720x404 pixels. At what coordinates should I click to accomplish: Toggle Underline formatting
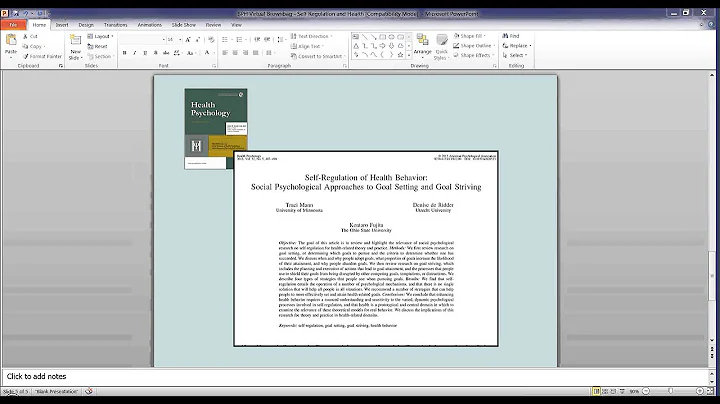[145, 53]
